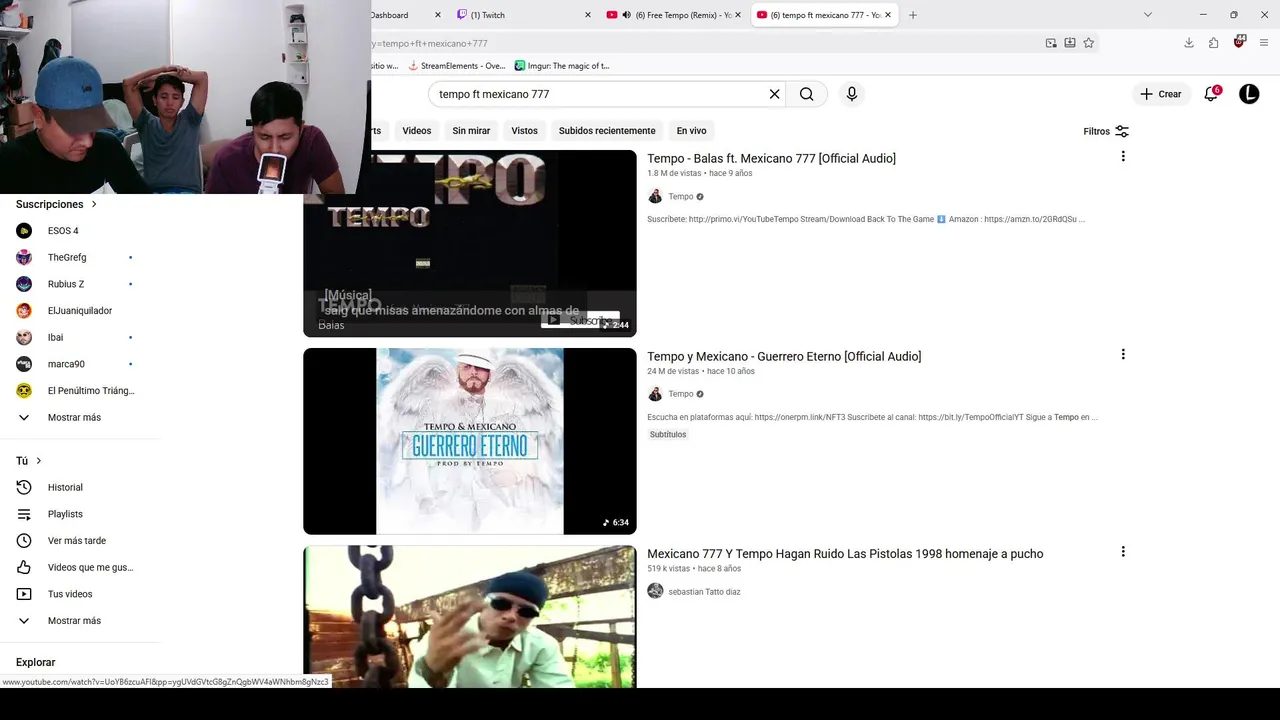The image size is (1280, 720).
Task: Open the list all tabs dropdown
Action: (1148, 15)
